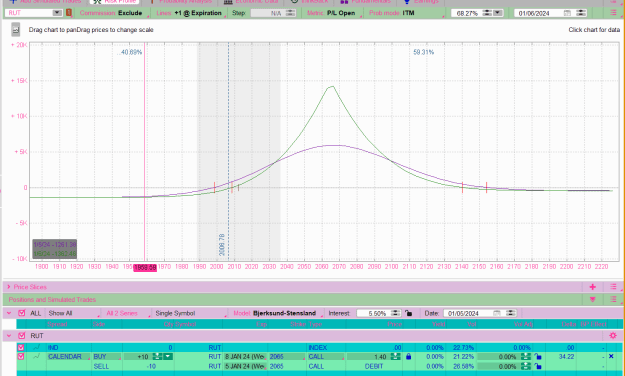Adjust the 01/05/2024 date stepper
This screenshot has width=625, height=376.
click(511, 313)
